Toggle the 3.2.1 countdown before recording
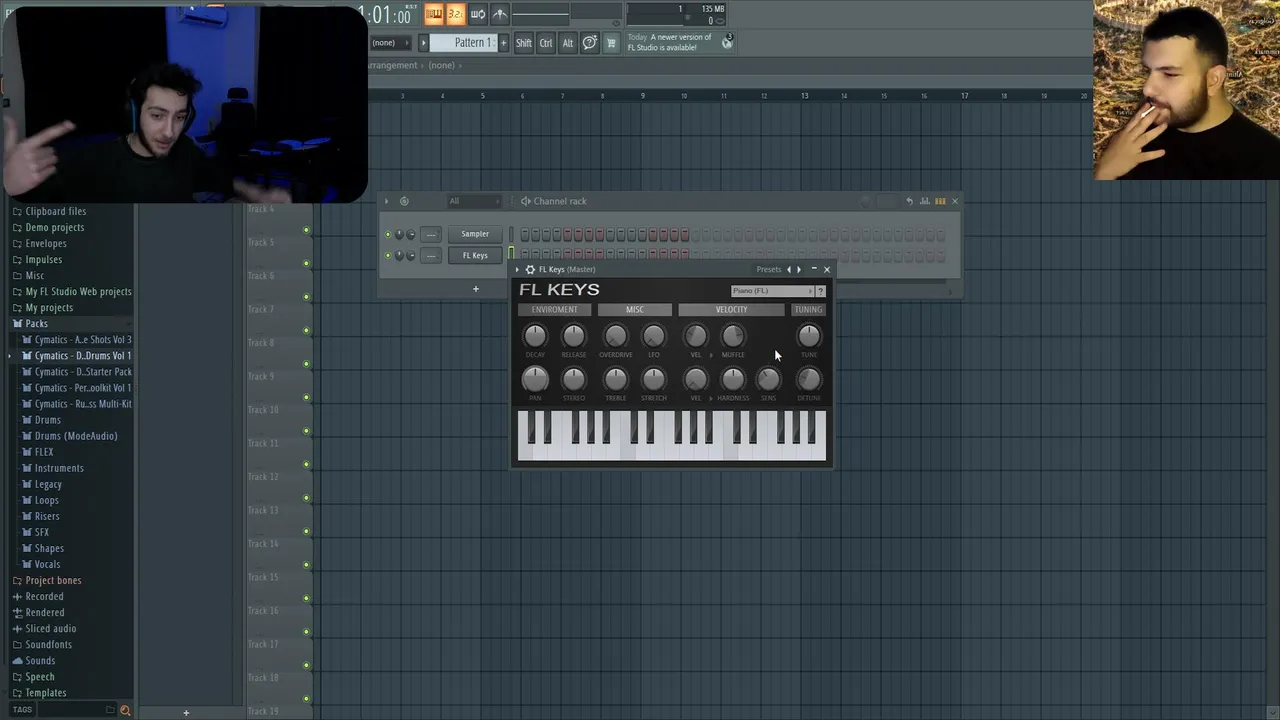Screen dimensions: 1280x720 pos(455,14)
